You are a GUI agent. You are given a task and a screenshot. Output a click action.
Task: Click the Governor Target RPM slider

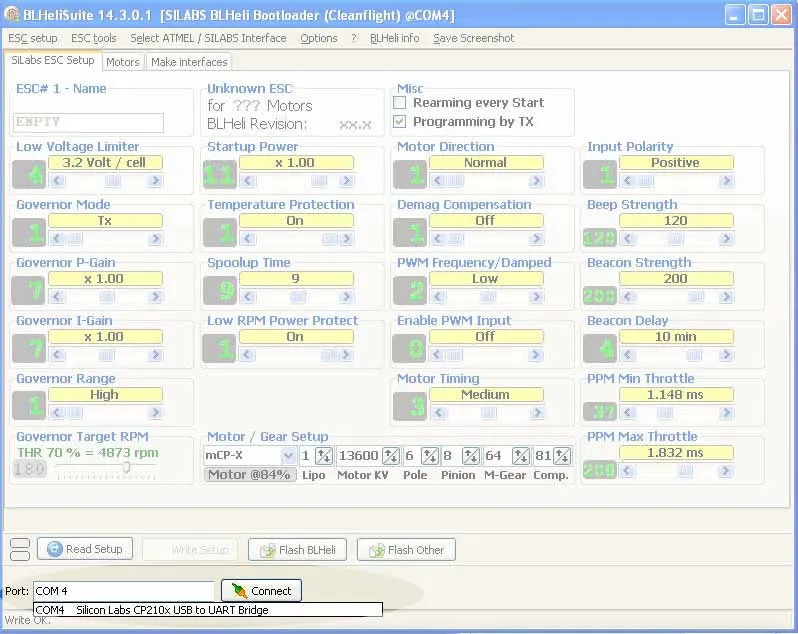(126, 469)
